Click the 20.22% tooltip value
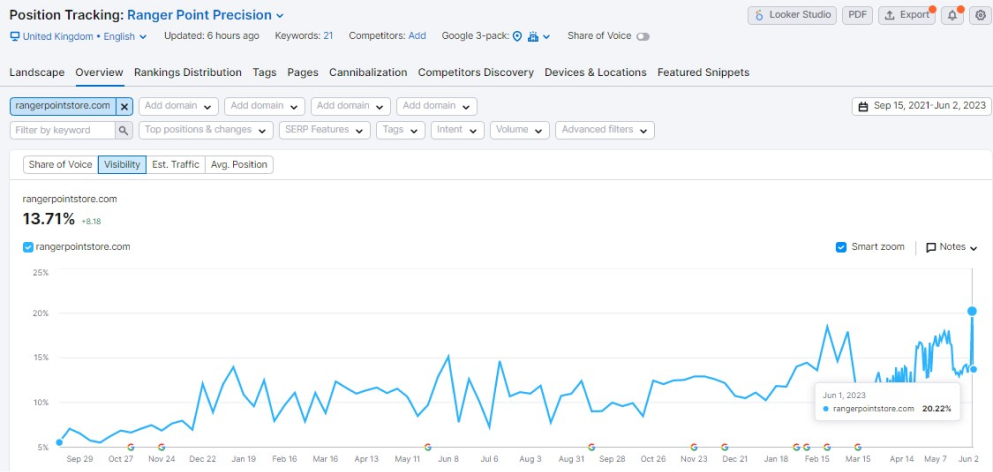 tap(937, 409)
